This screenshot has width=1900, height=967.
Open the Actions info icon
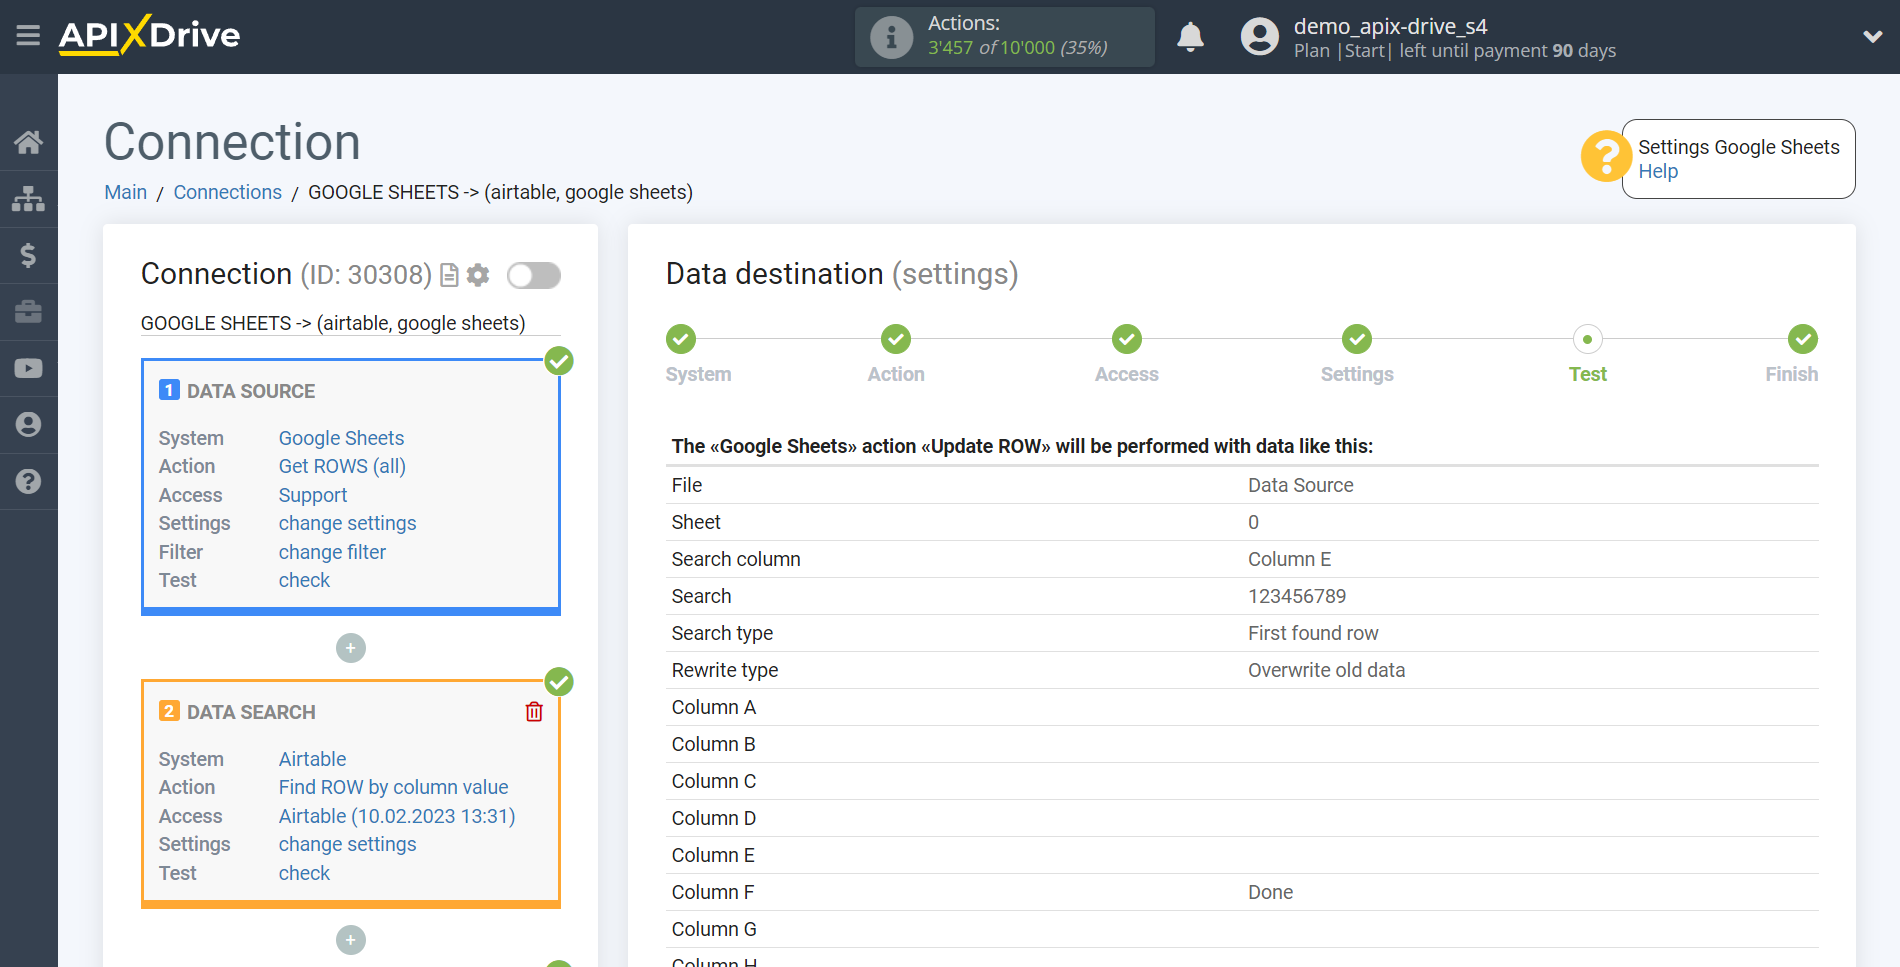(x=891, y=37)
